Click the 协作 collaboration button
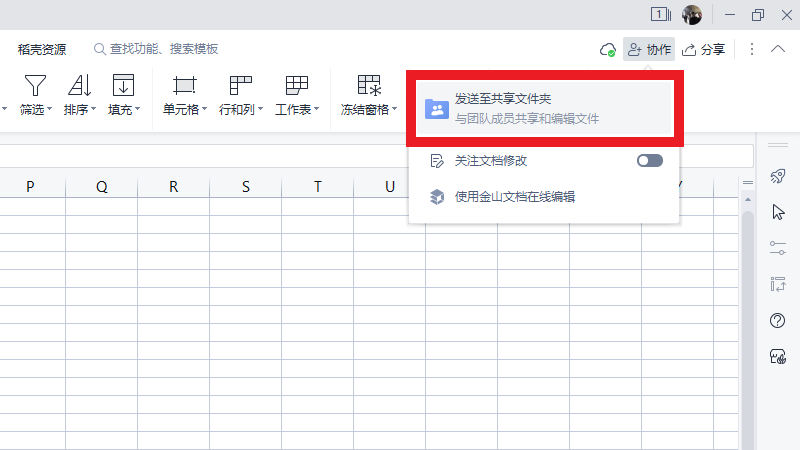 point(649,49)
